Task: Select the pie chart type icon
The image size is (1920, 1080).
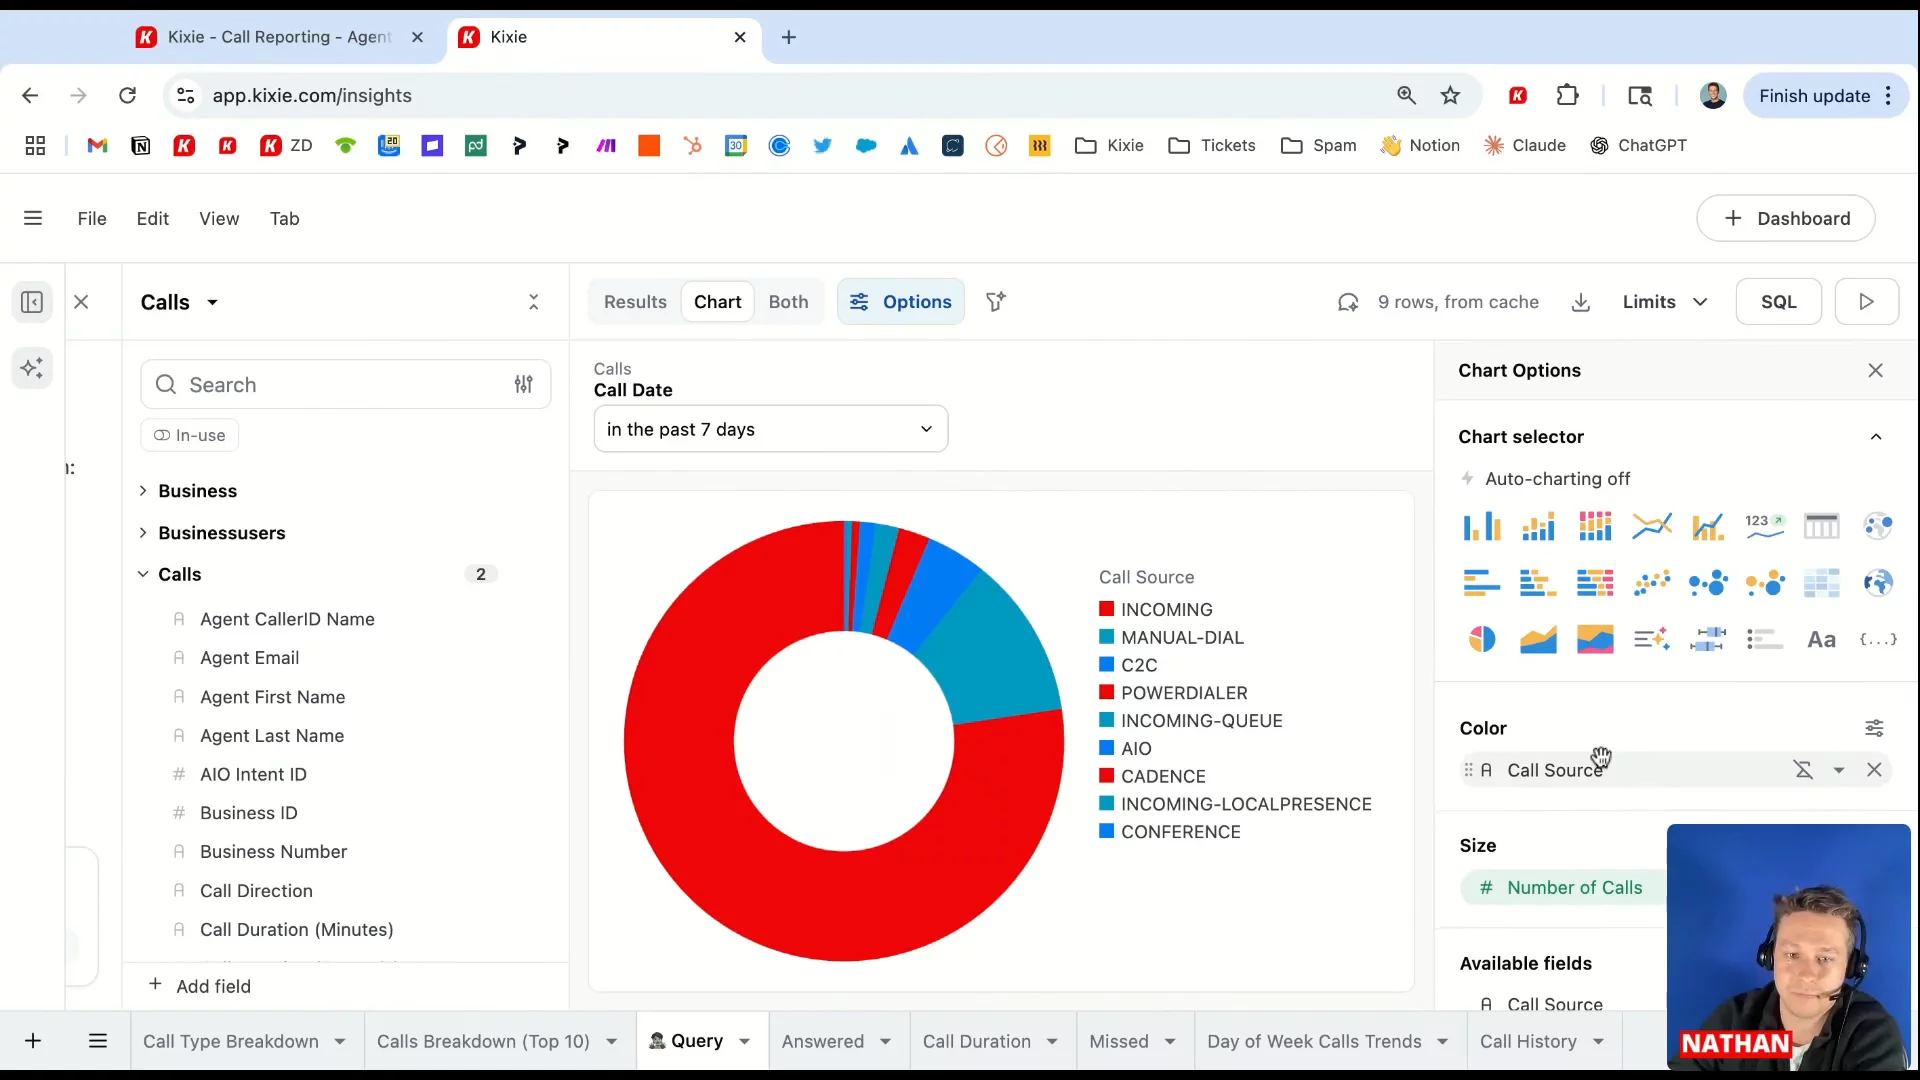Action: coord(1481,639)
